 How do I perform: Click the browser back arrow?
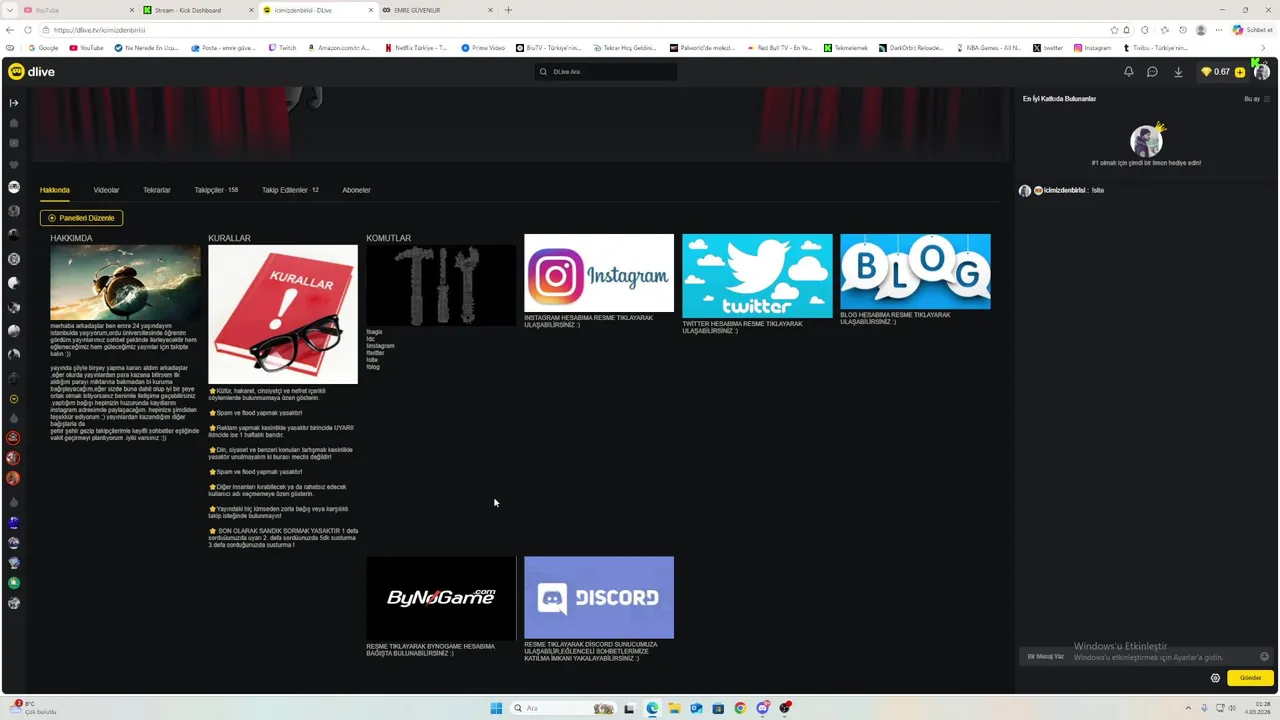pyautogui.click(x=10, y=30)
